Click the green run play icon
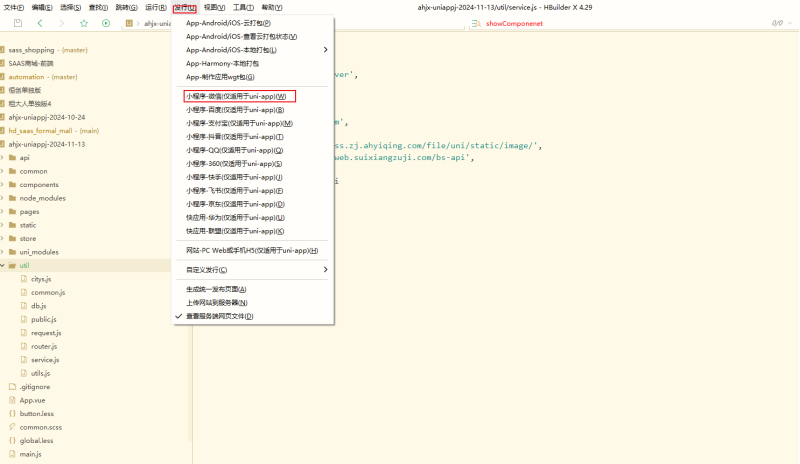Screen dimensions: 800x464 click(106, 23)
